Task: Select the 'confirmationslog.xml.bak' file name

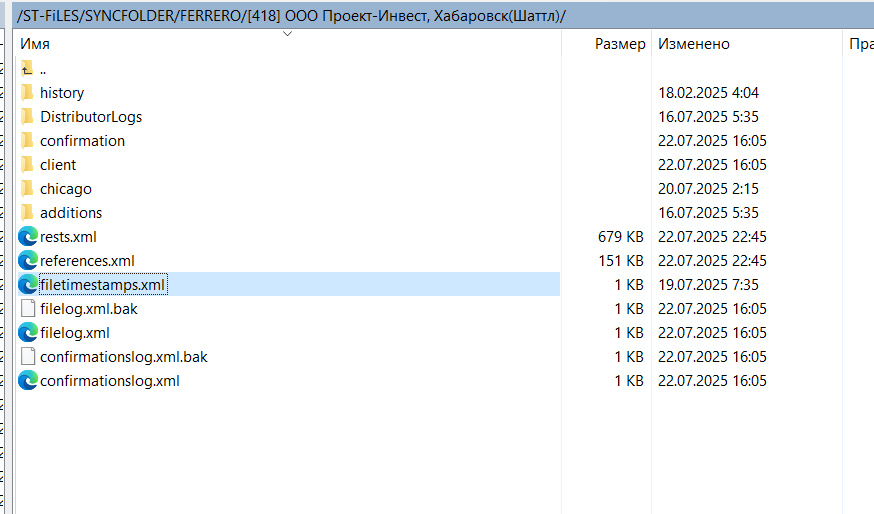Action: coord(124,356)
